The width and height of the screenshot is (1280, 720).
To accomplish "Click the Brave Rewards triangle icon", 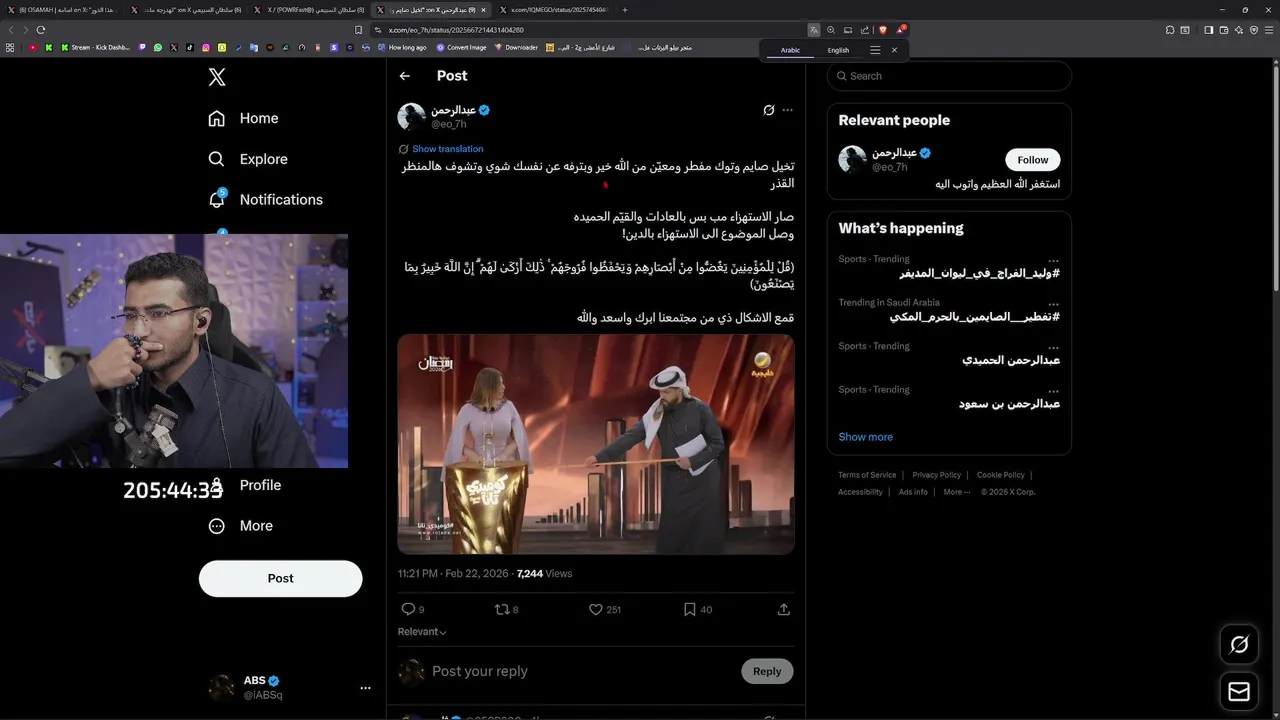I will point(900,30).
